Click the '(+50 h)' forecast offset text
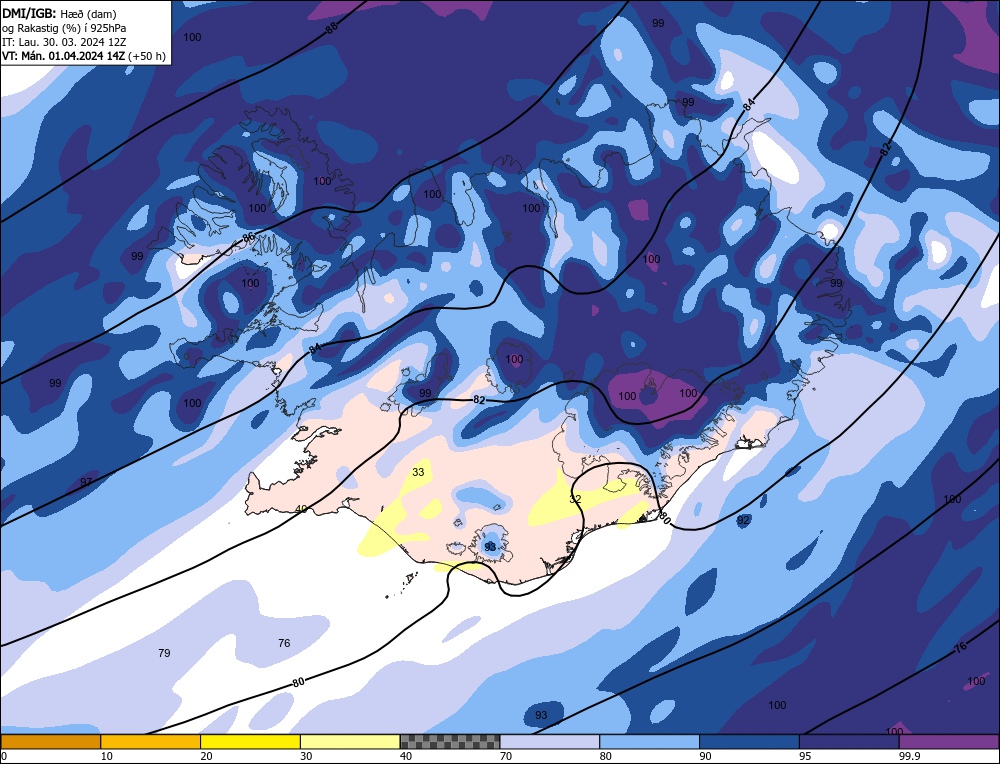 click(147, 56)
